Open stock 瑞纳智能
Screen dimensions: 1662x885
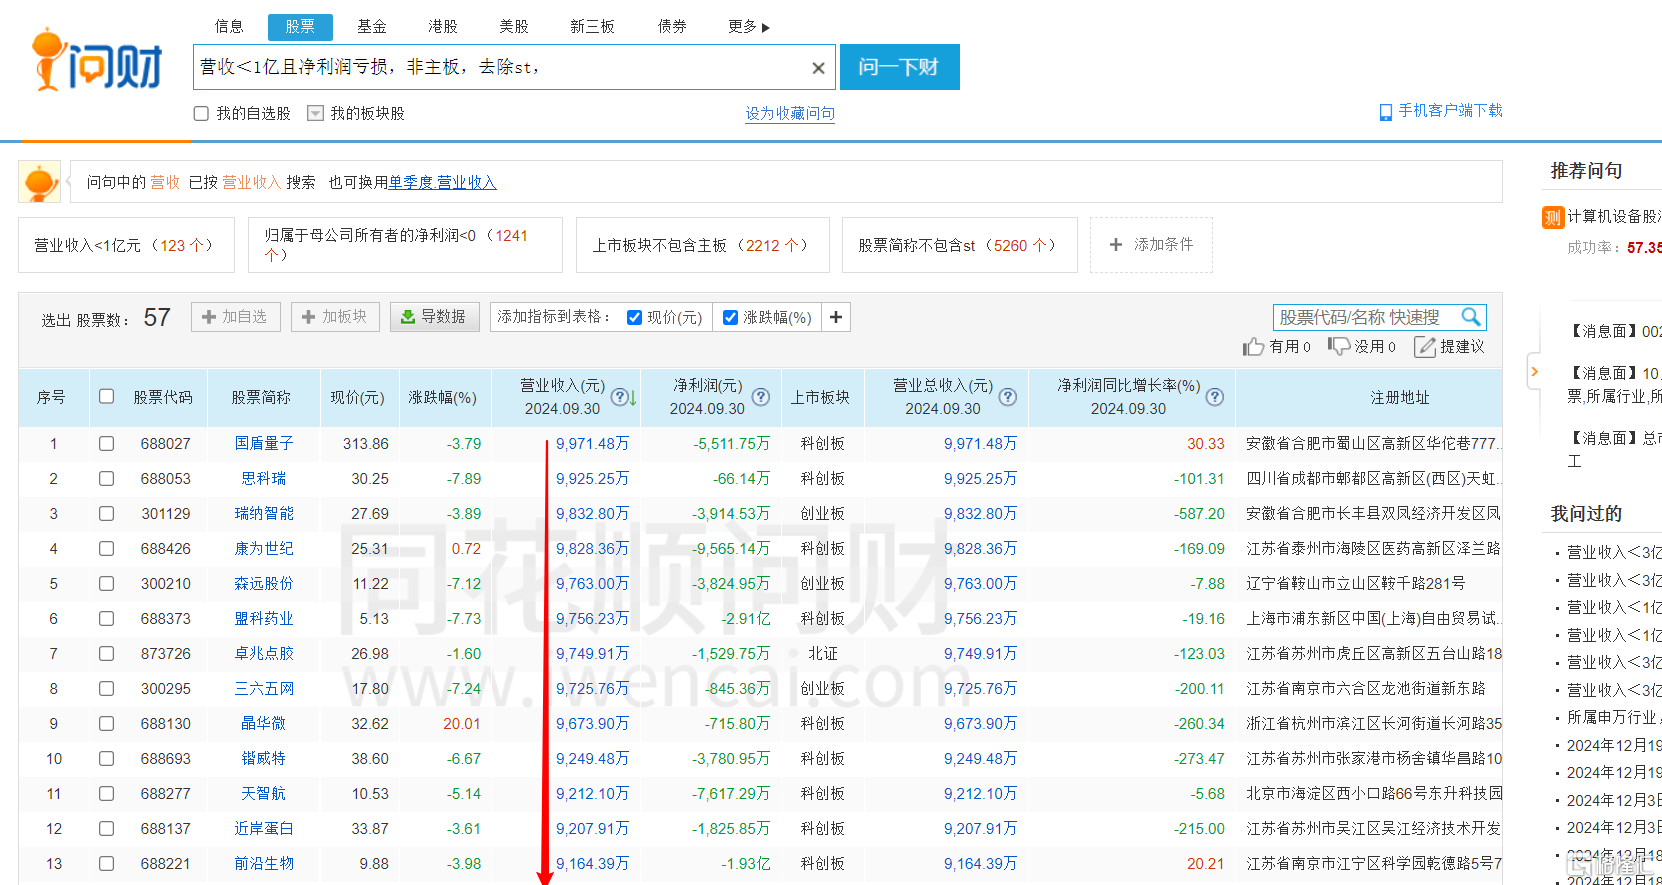[264, 514]
